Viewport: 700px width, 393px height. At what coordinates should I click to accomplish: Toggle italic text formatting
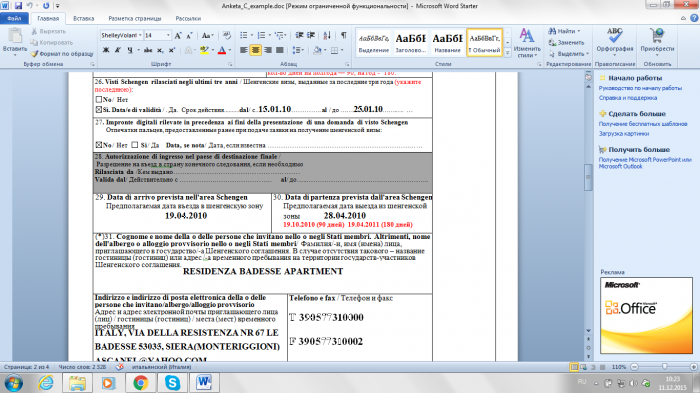click(x=117, y=50)
